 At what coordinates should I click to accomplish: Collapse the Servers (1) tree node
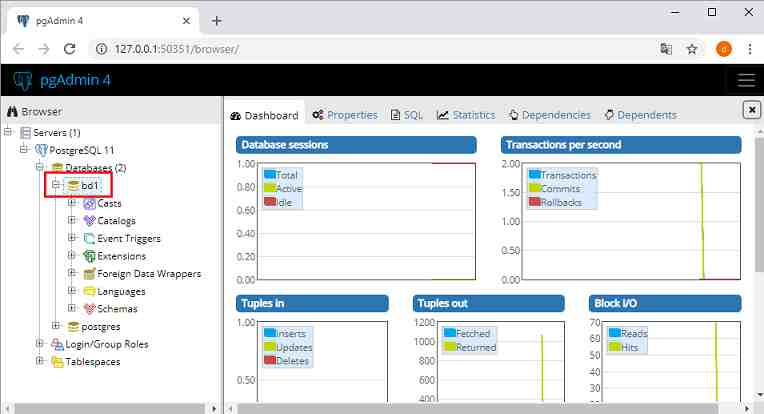(8, 132)
